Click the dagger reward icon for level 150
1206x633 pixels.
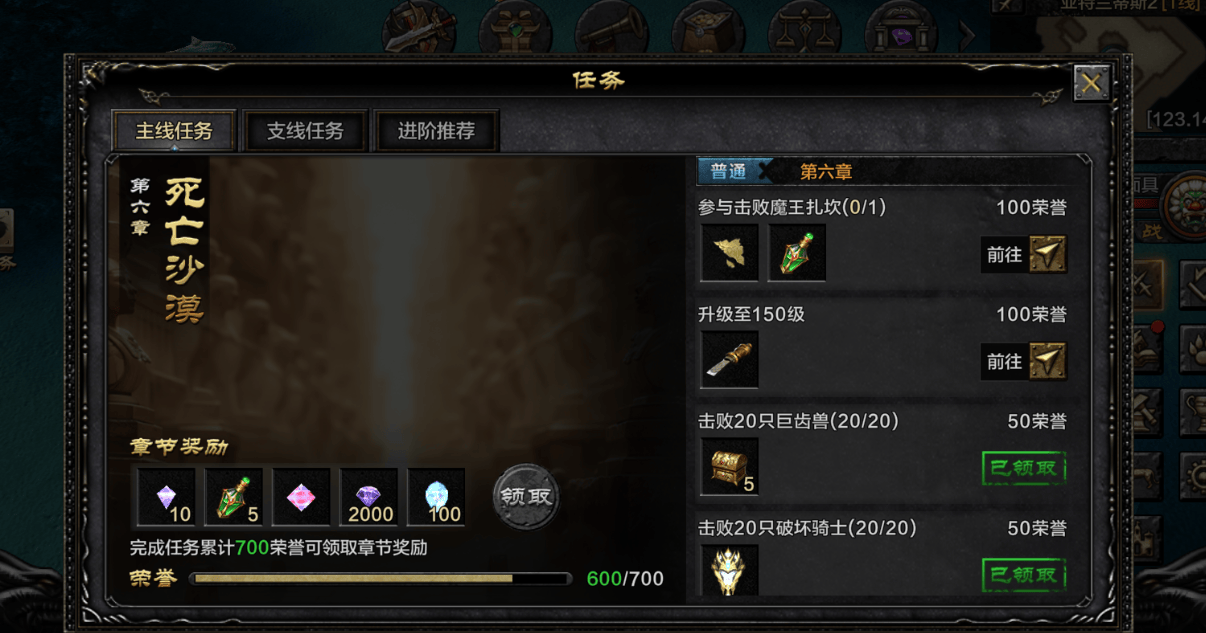(729, 360)
